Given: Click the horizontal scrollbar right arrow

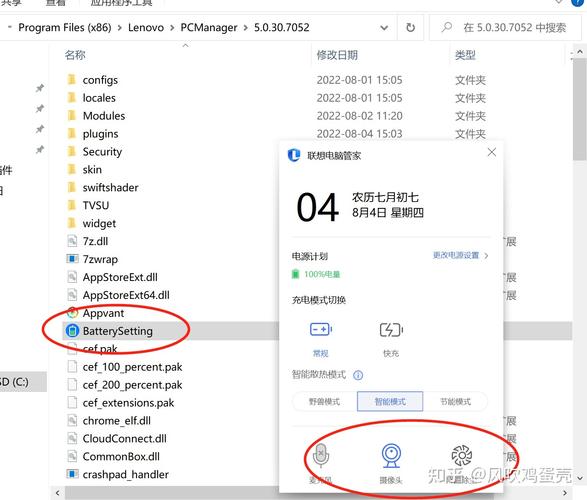Looking at the screenshot, I should pyautogui.click(x=565, y=493).
